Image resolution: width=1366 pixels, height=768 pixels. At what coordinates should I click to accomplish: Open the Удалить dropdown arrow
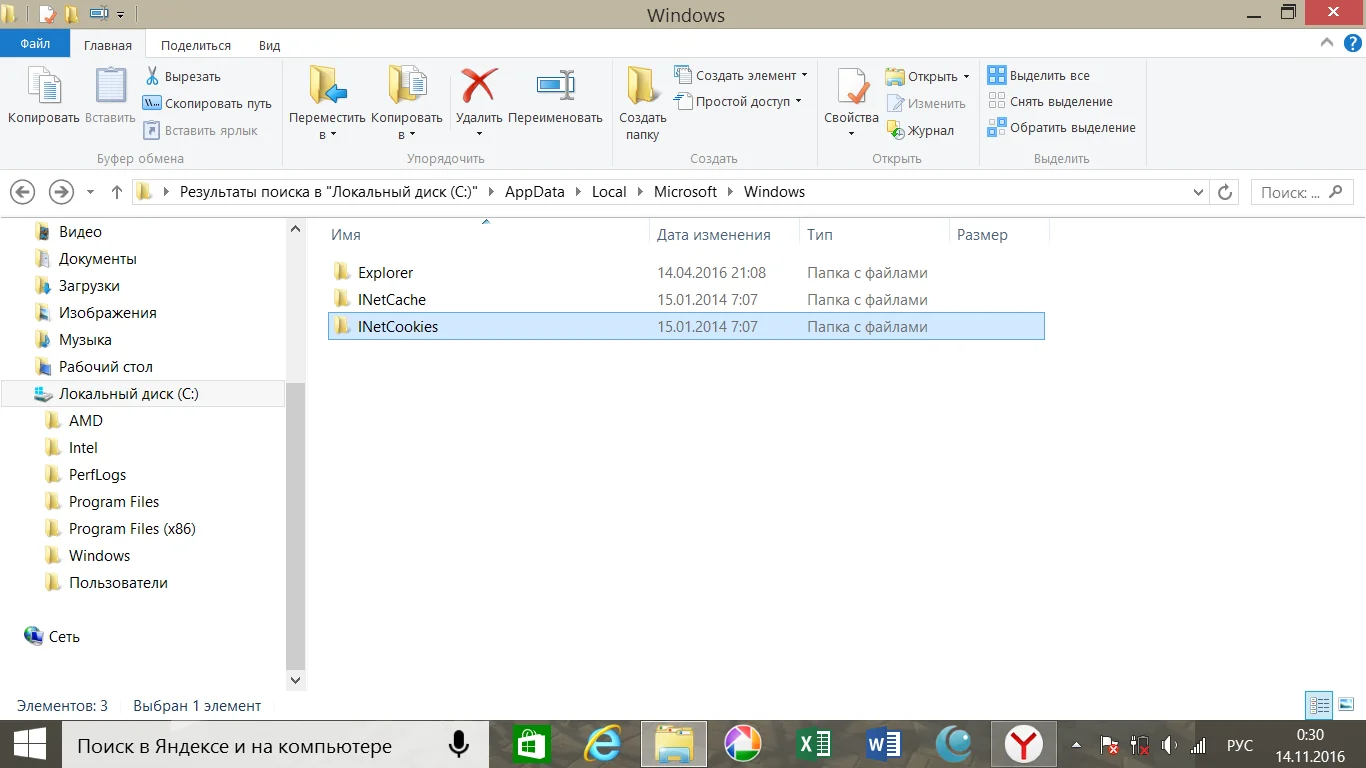(479, 134)
